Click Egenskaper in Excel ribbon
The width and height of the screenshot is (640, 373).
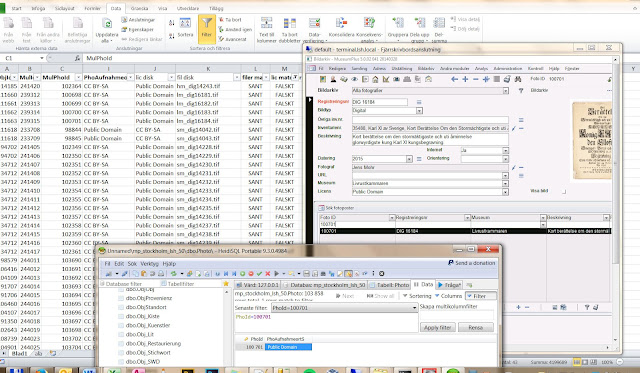tap(138, 29)
